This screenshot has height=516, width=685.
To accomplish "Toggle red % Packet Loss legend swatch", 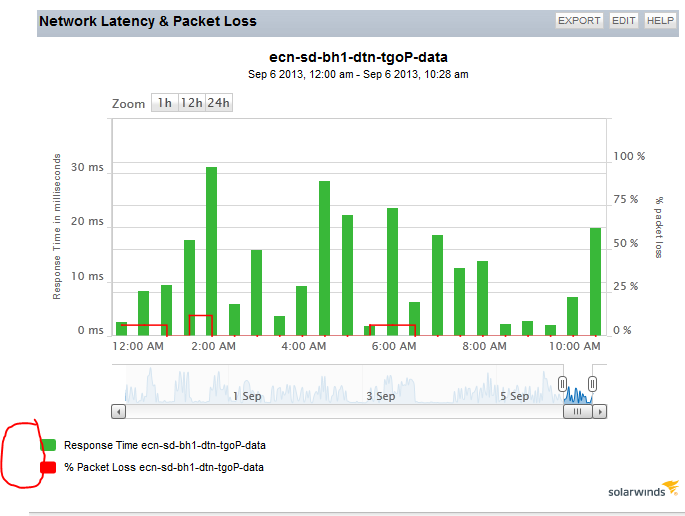I will [48, 468].
